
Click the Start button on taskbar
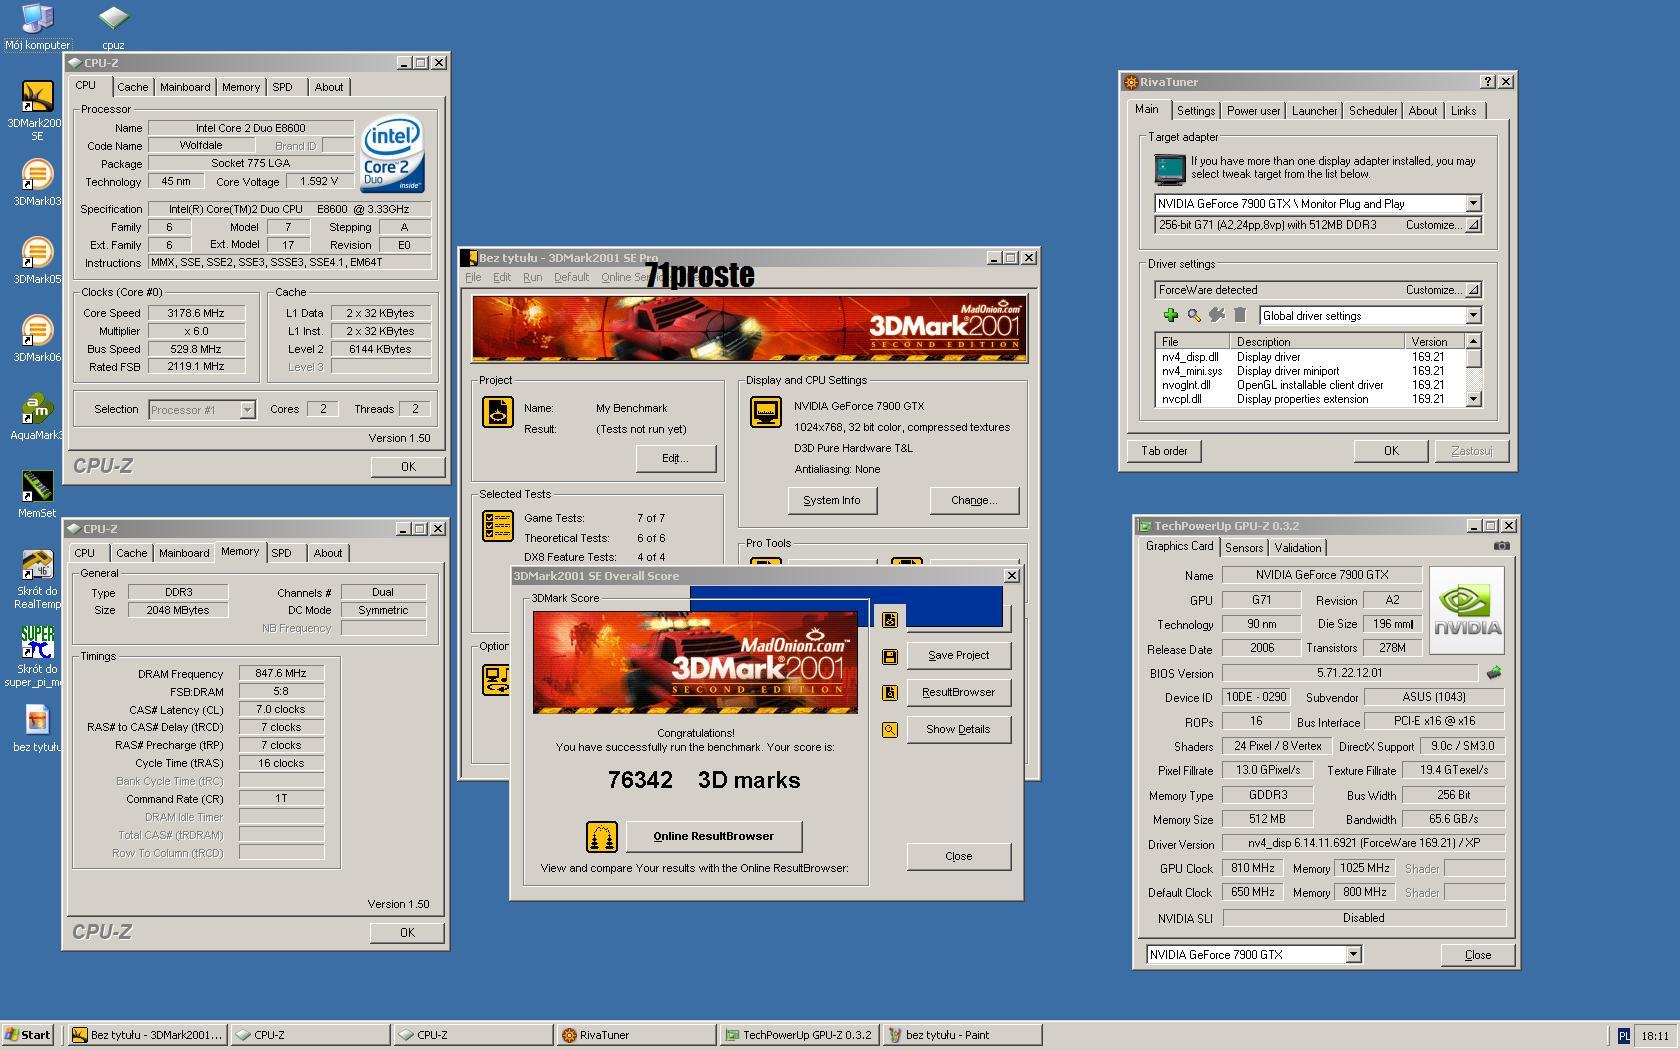point(27,1035)
